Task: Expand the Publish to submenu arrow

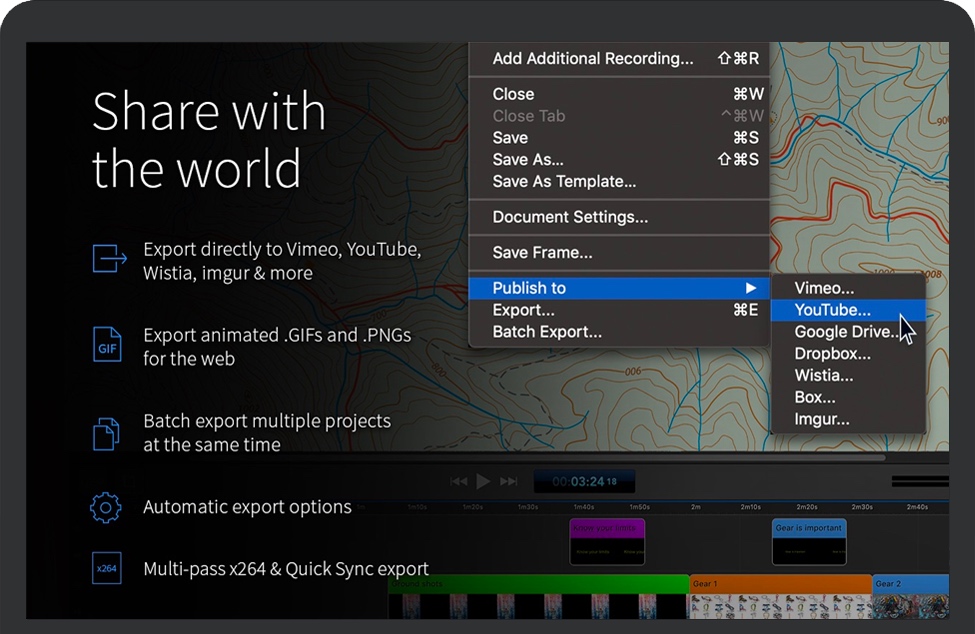Action: click(751, 288)
